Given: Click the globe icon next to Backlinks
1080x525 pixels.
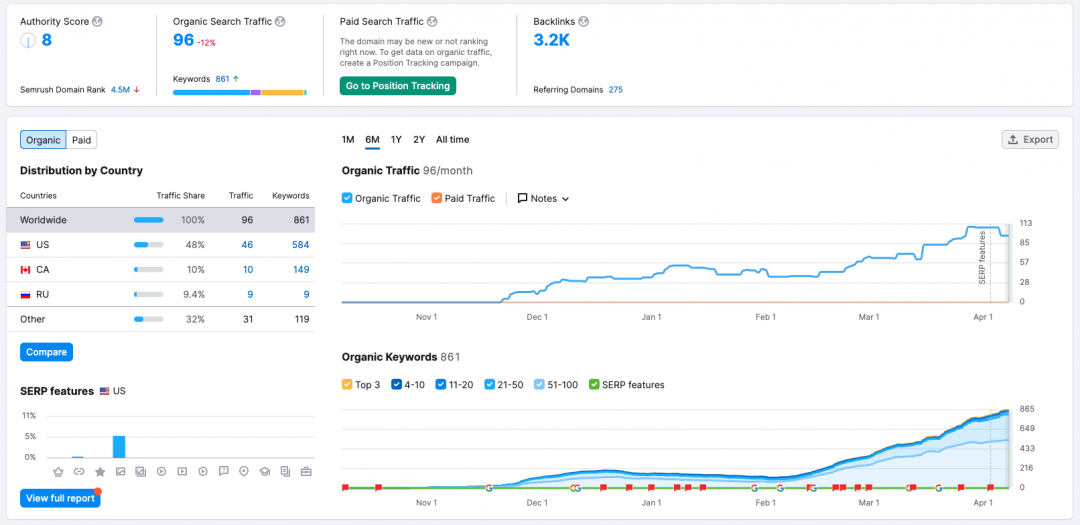Looking at the screenshot, I should [x=583, y=21].
